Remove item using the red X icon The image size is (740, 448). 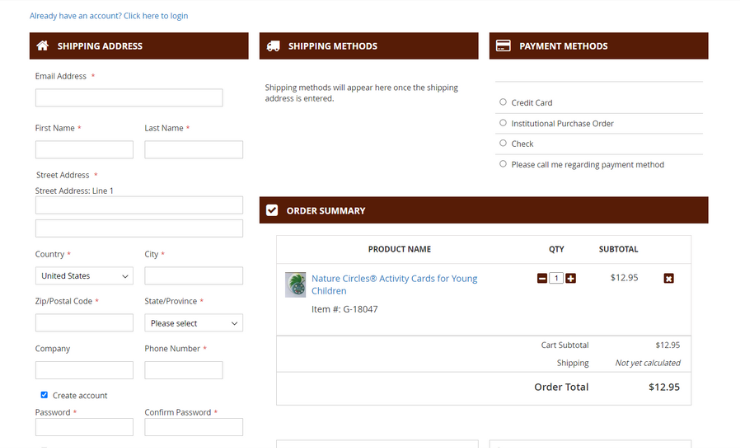pyautogui.click(x=668, y=278)
